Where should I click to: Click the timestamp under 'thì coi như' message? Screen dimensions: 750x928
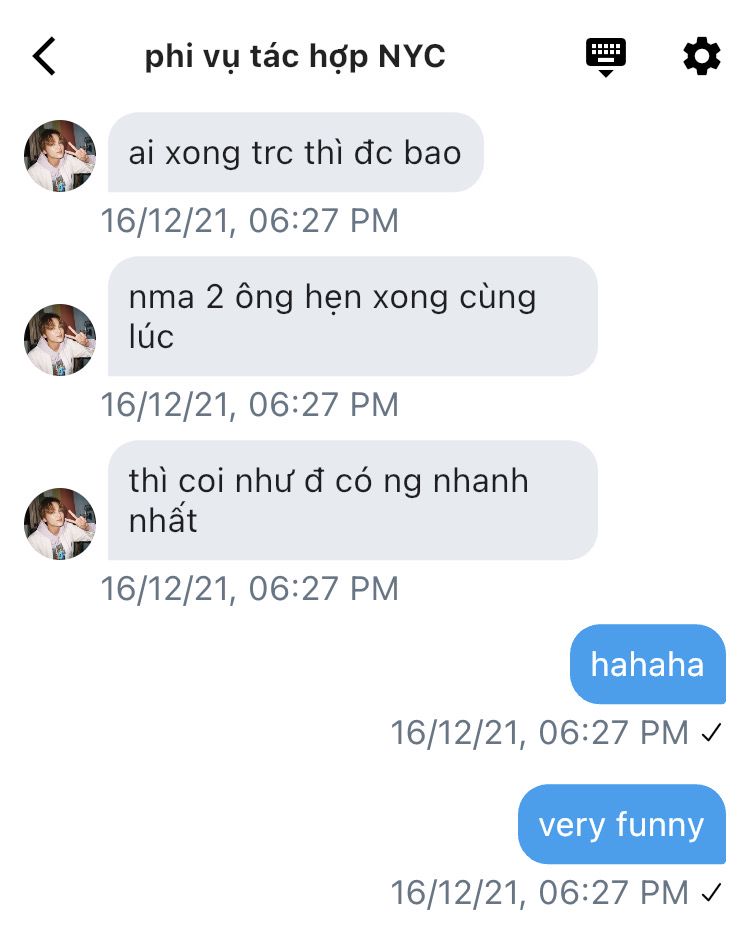click(x=250, y=589)
